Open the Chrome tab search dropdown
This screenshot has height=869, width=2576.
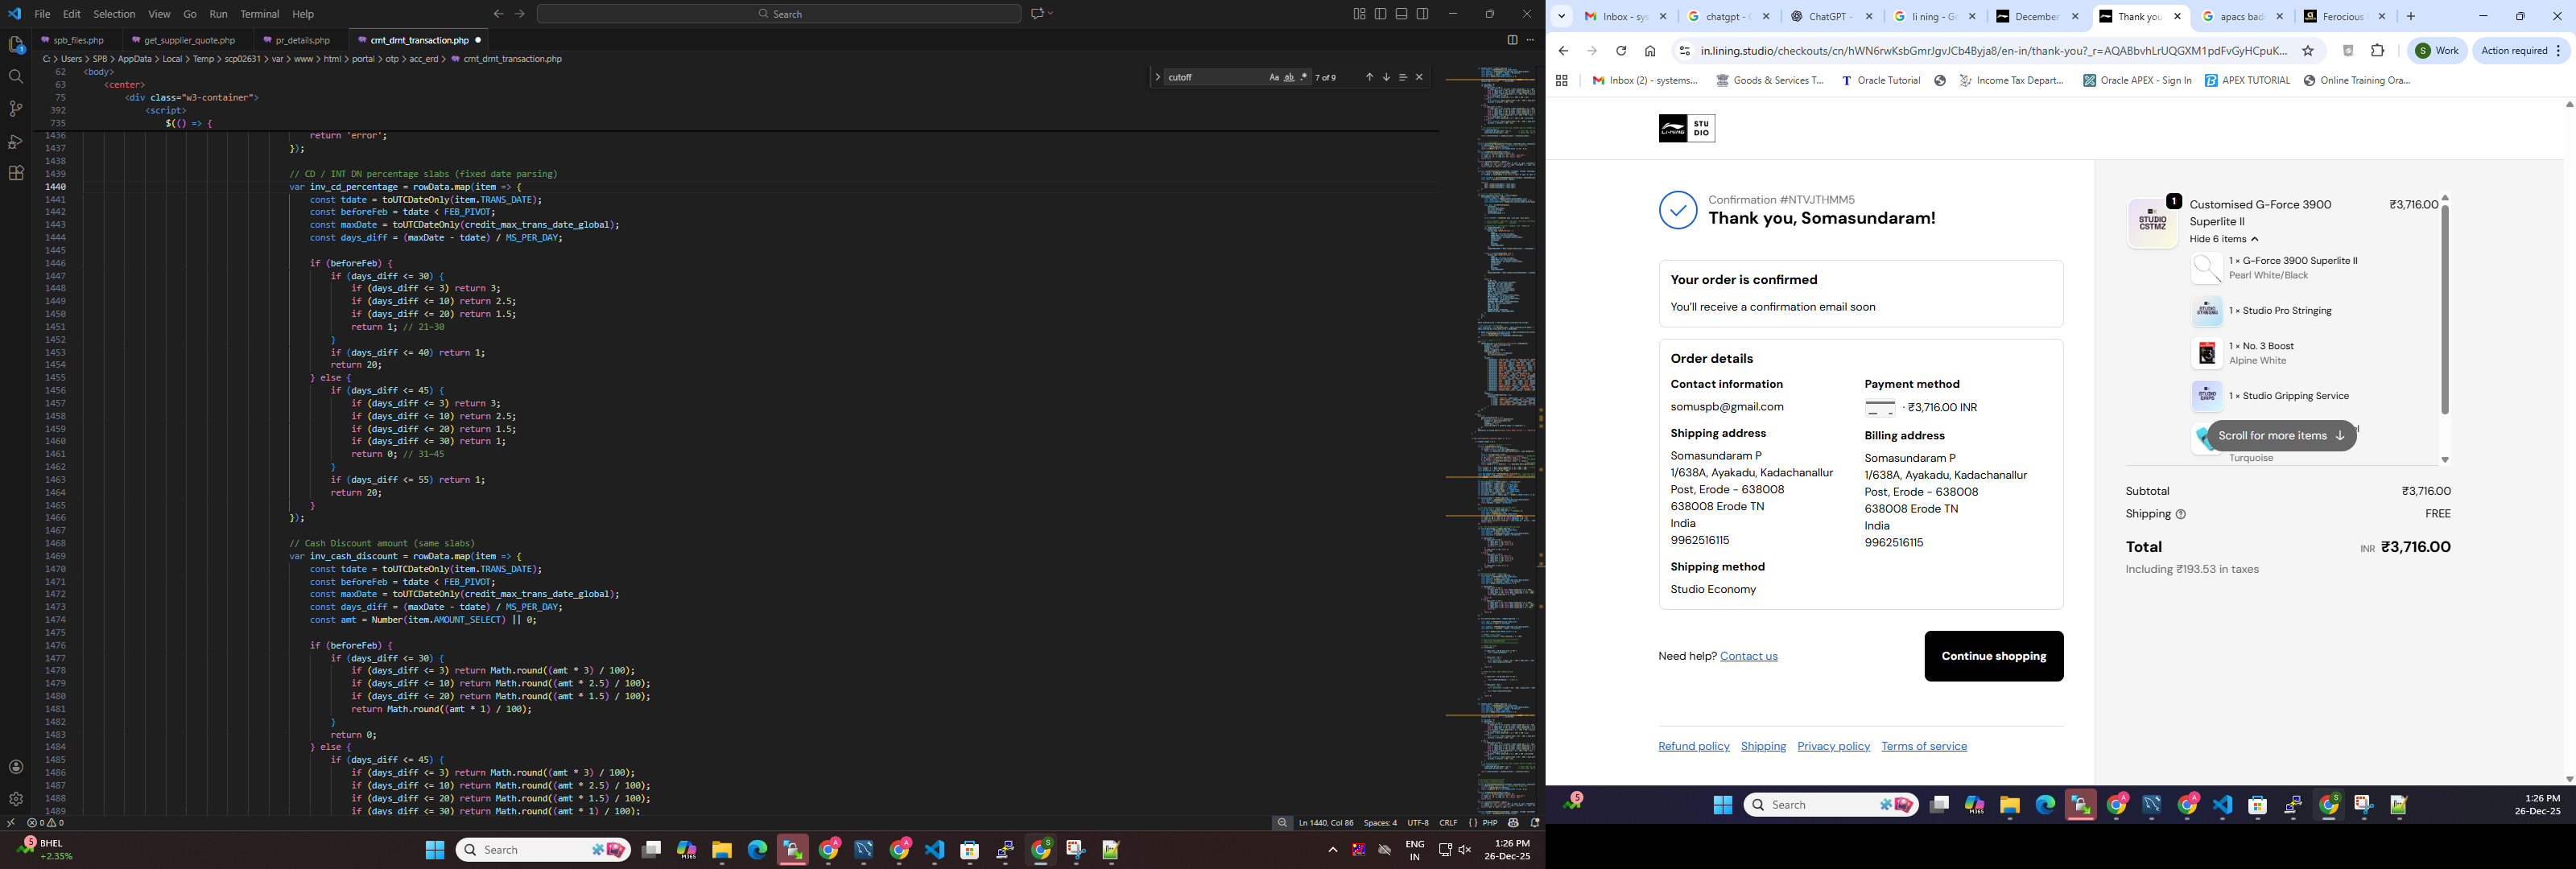click(x=1561, y=16)
